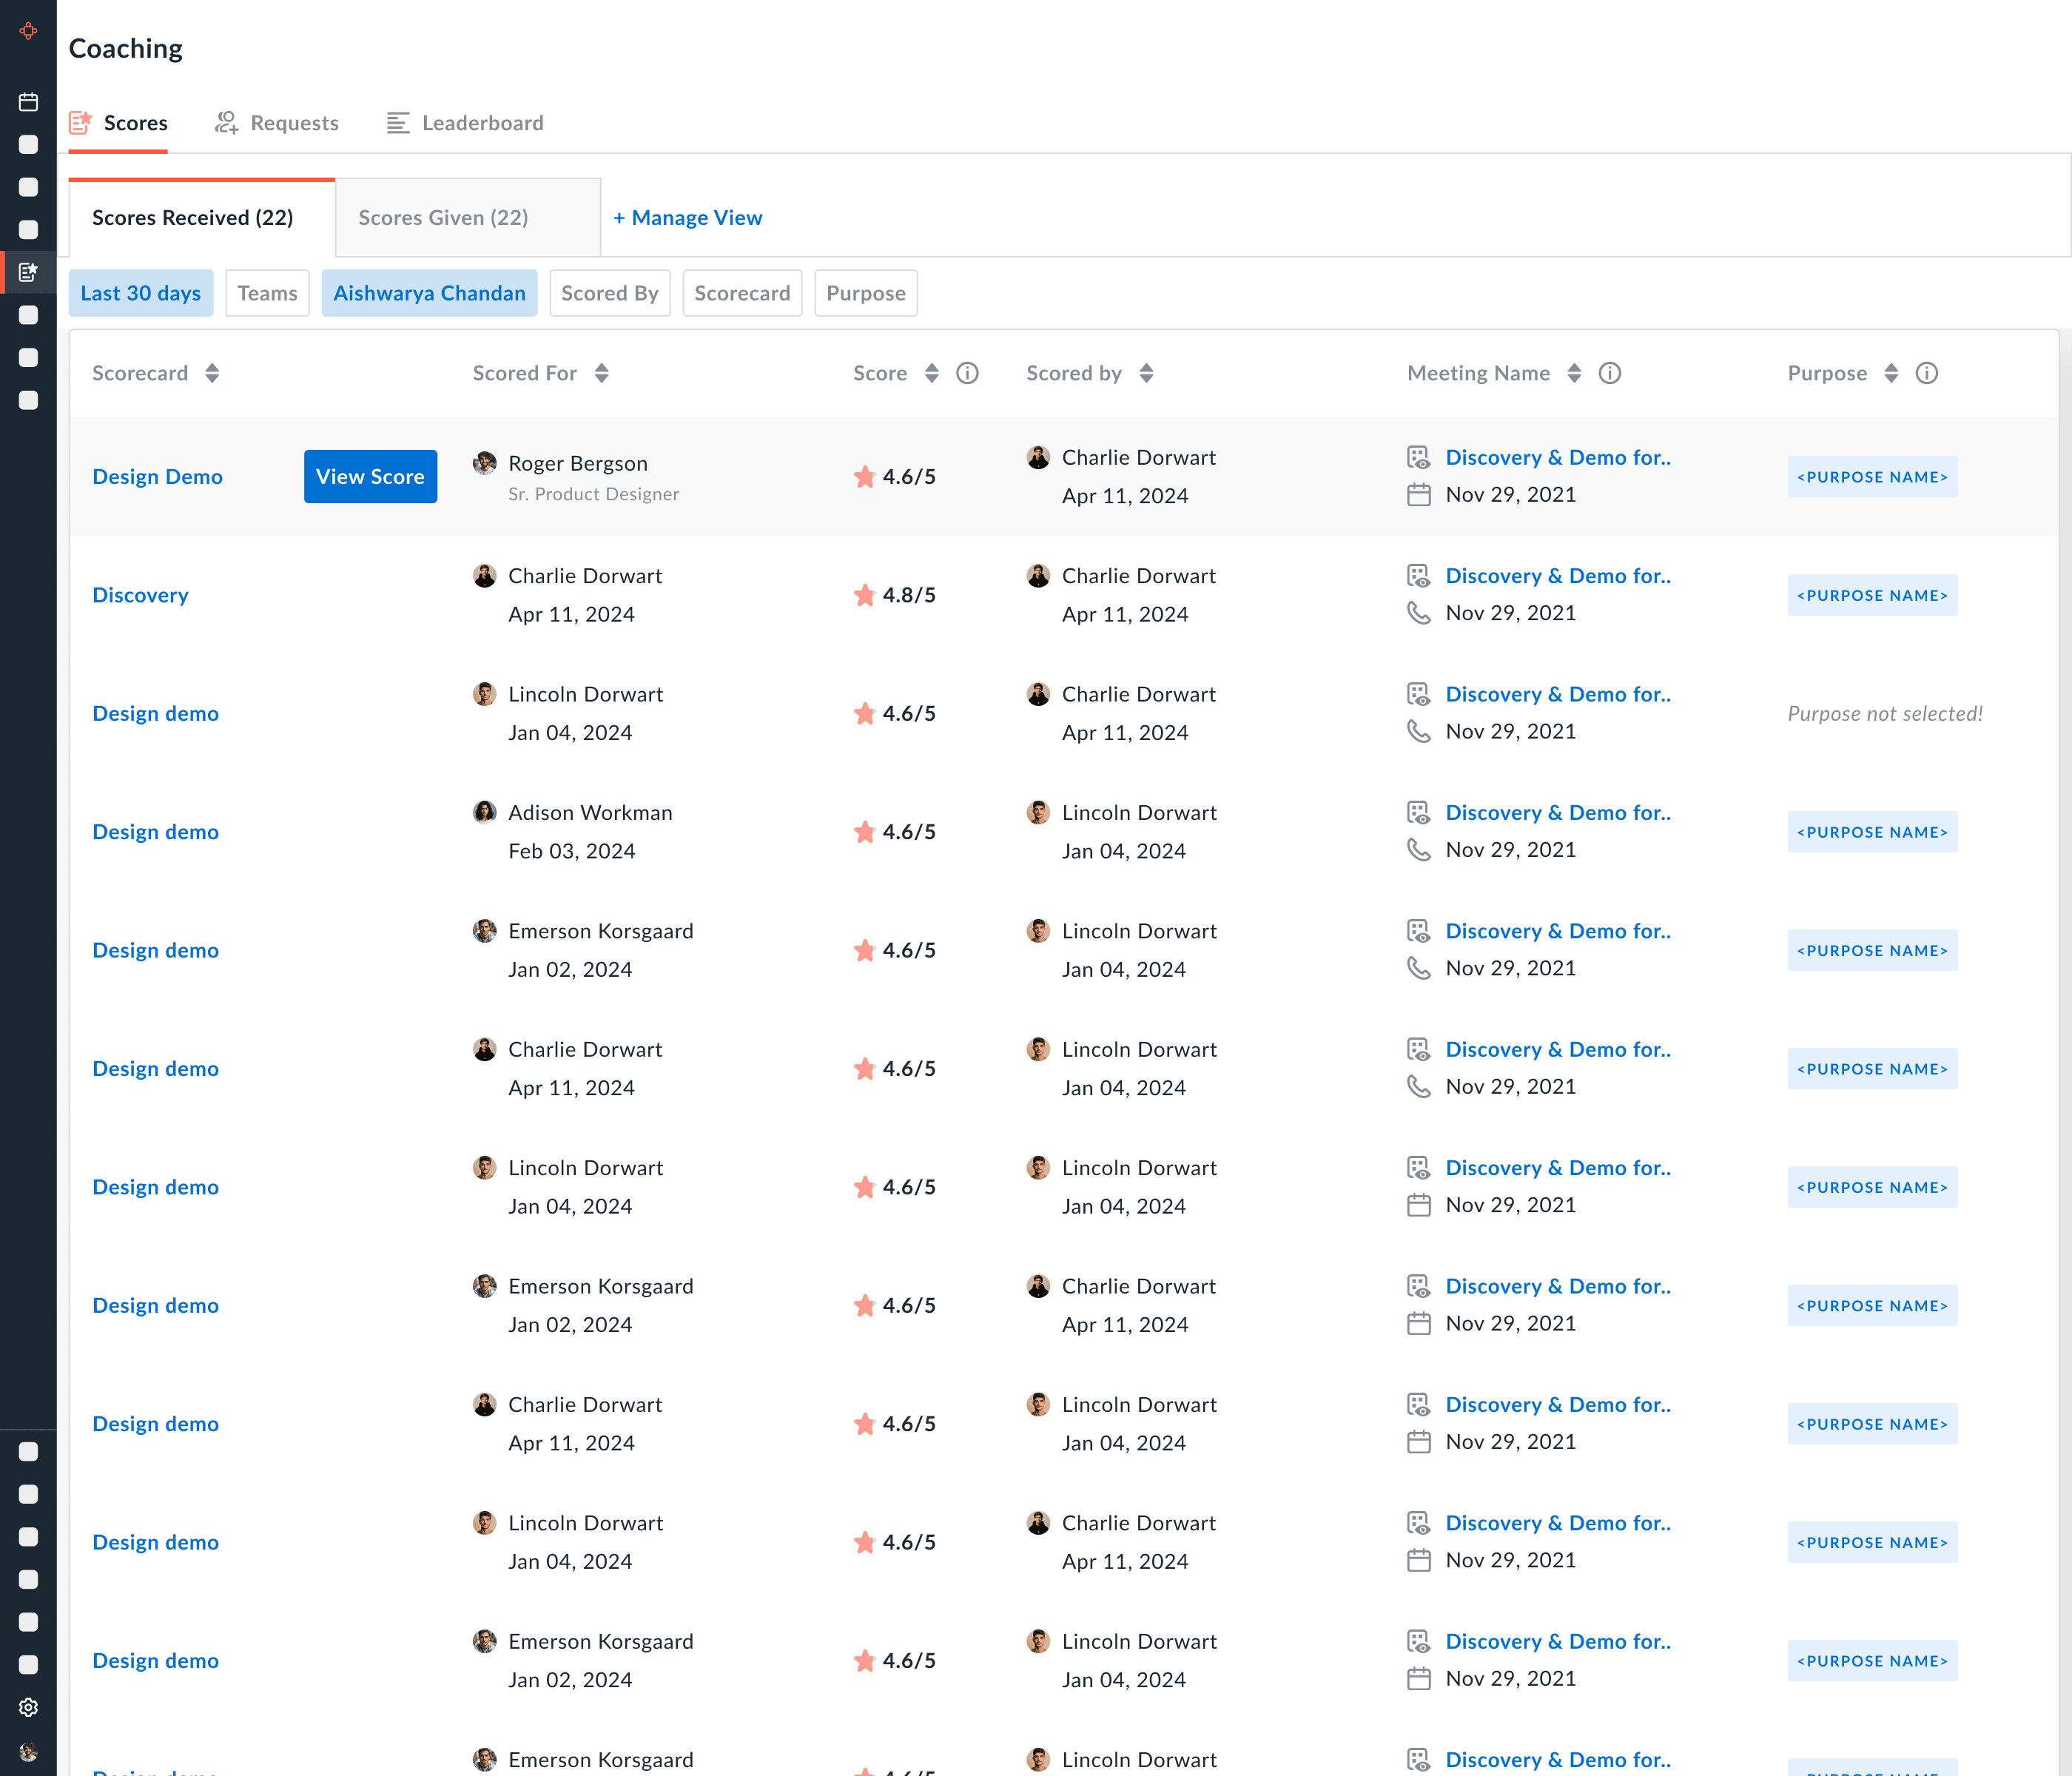Click the calendar icon in left sidebar
Viewport: 2072px width, 1776px height.
(28, 102)
